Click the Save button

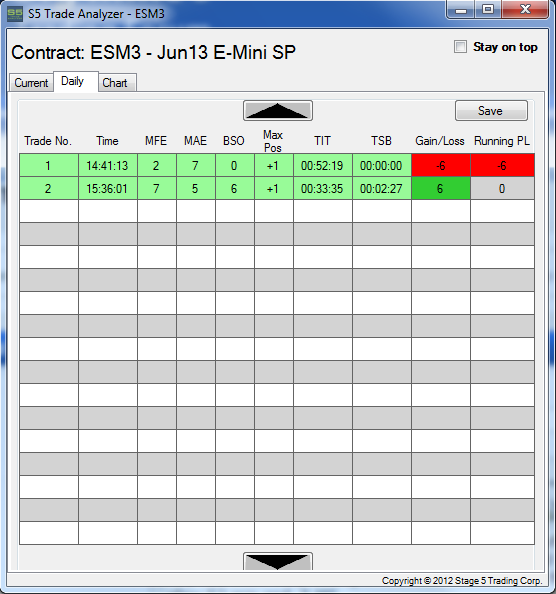pyautogui.click(x=491, y=111)
